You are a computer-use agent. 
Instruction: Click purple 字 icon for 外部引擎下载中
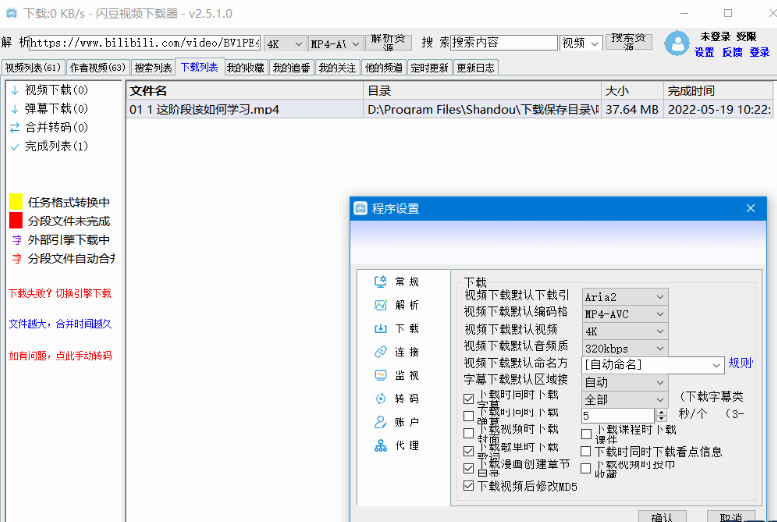point(17,240)
